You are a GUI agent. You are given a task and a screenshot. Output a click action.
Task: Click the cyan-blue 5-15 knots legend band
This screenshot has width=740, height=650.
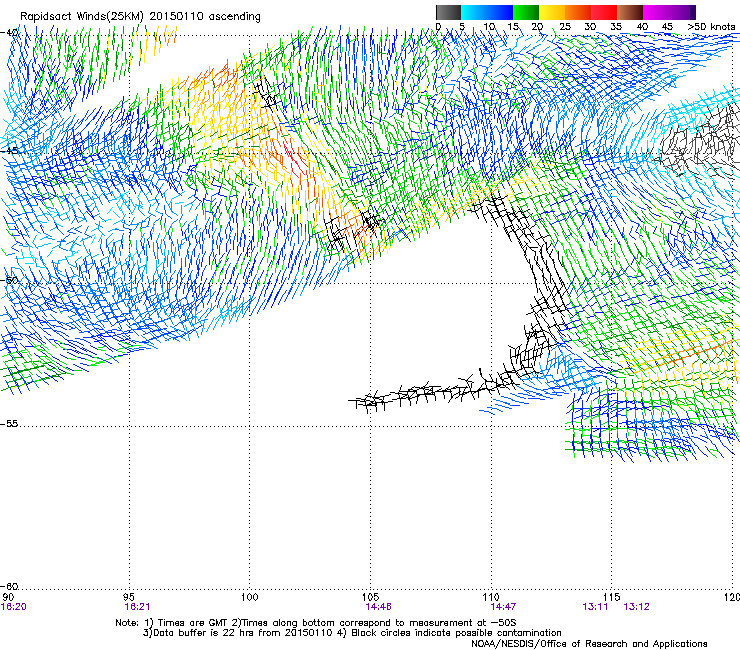point(487,12)
